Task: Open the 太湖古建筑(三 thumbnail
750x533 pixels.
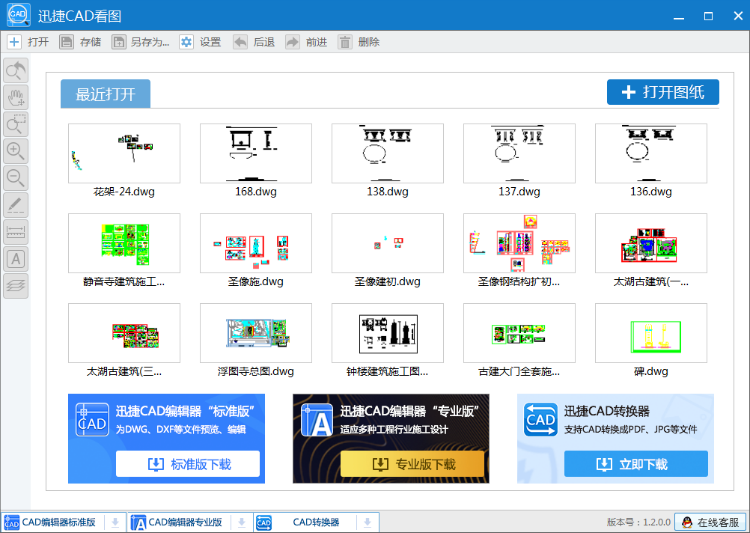Action: pos(124,333)
